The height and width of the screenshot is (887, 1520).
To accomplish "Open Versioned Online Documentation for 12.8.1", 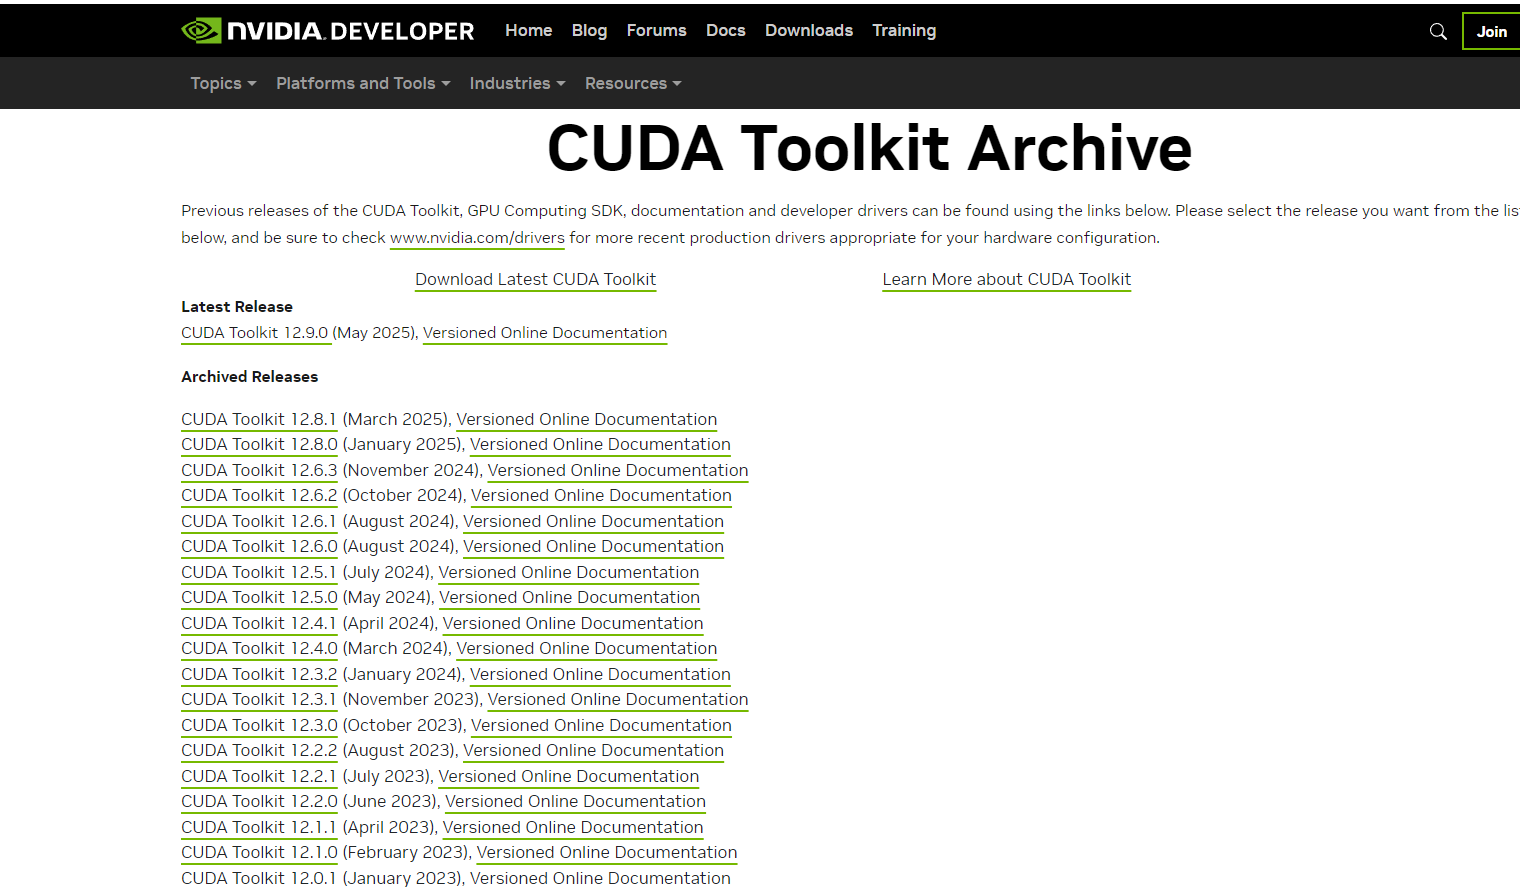I will 587,419.
